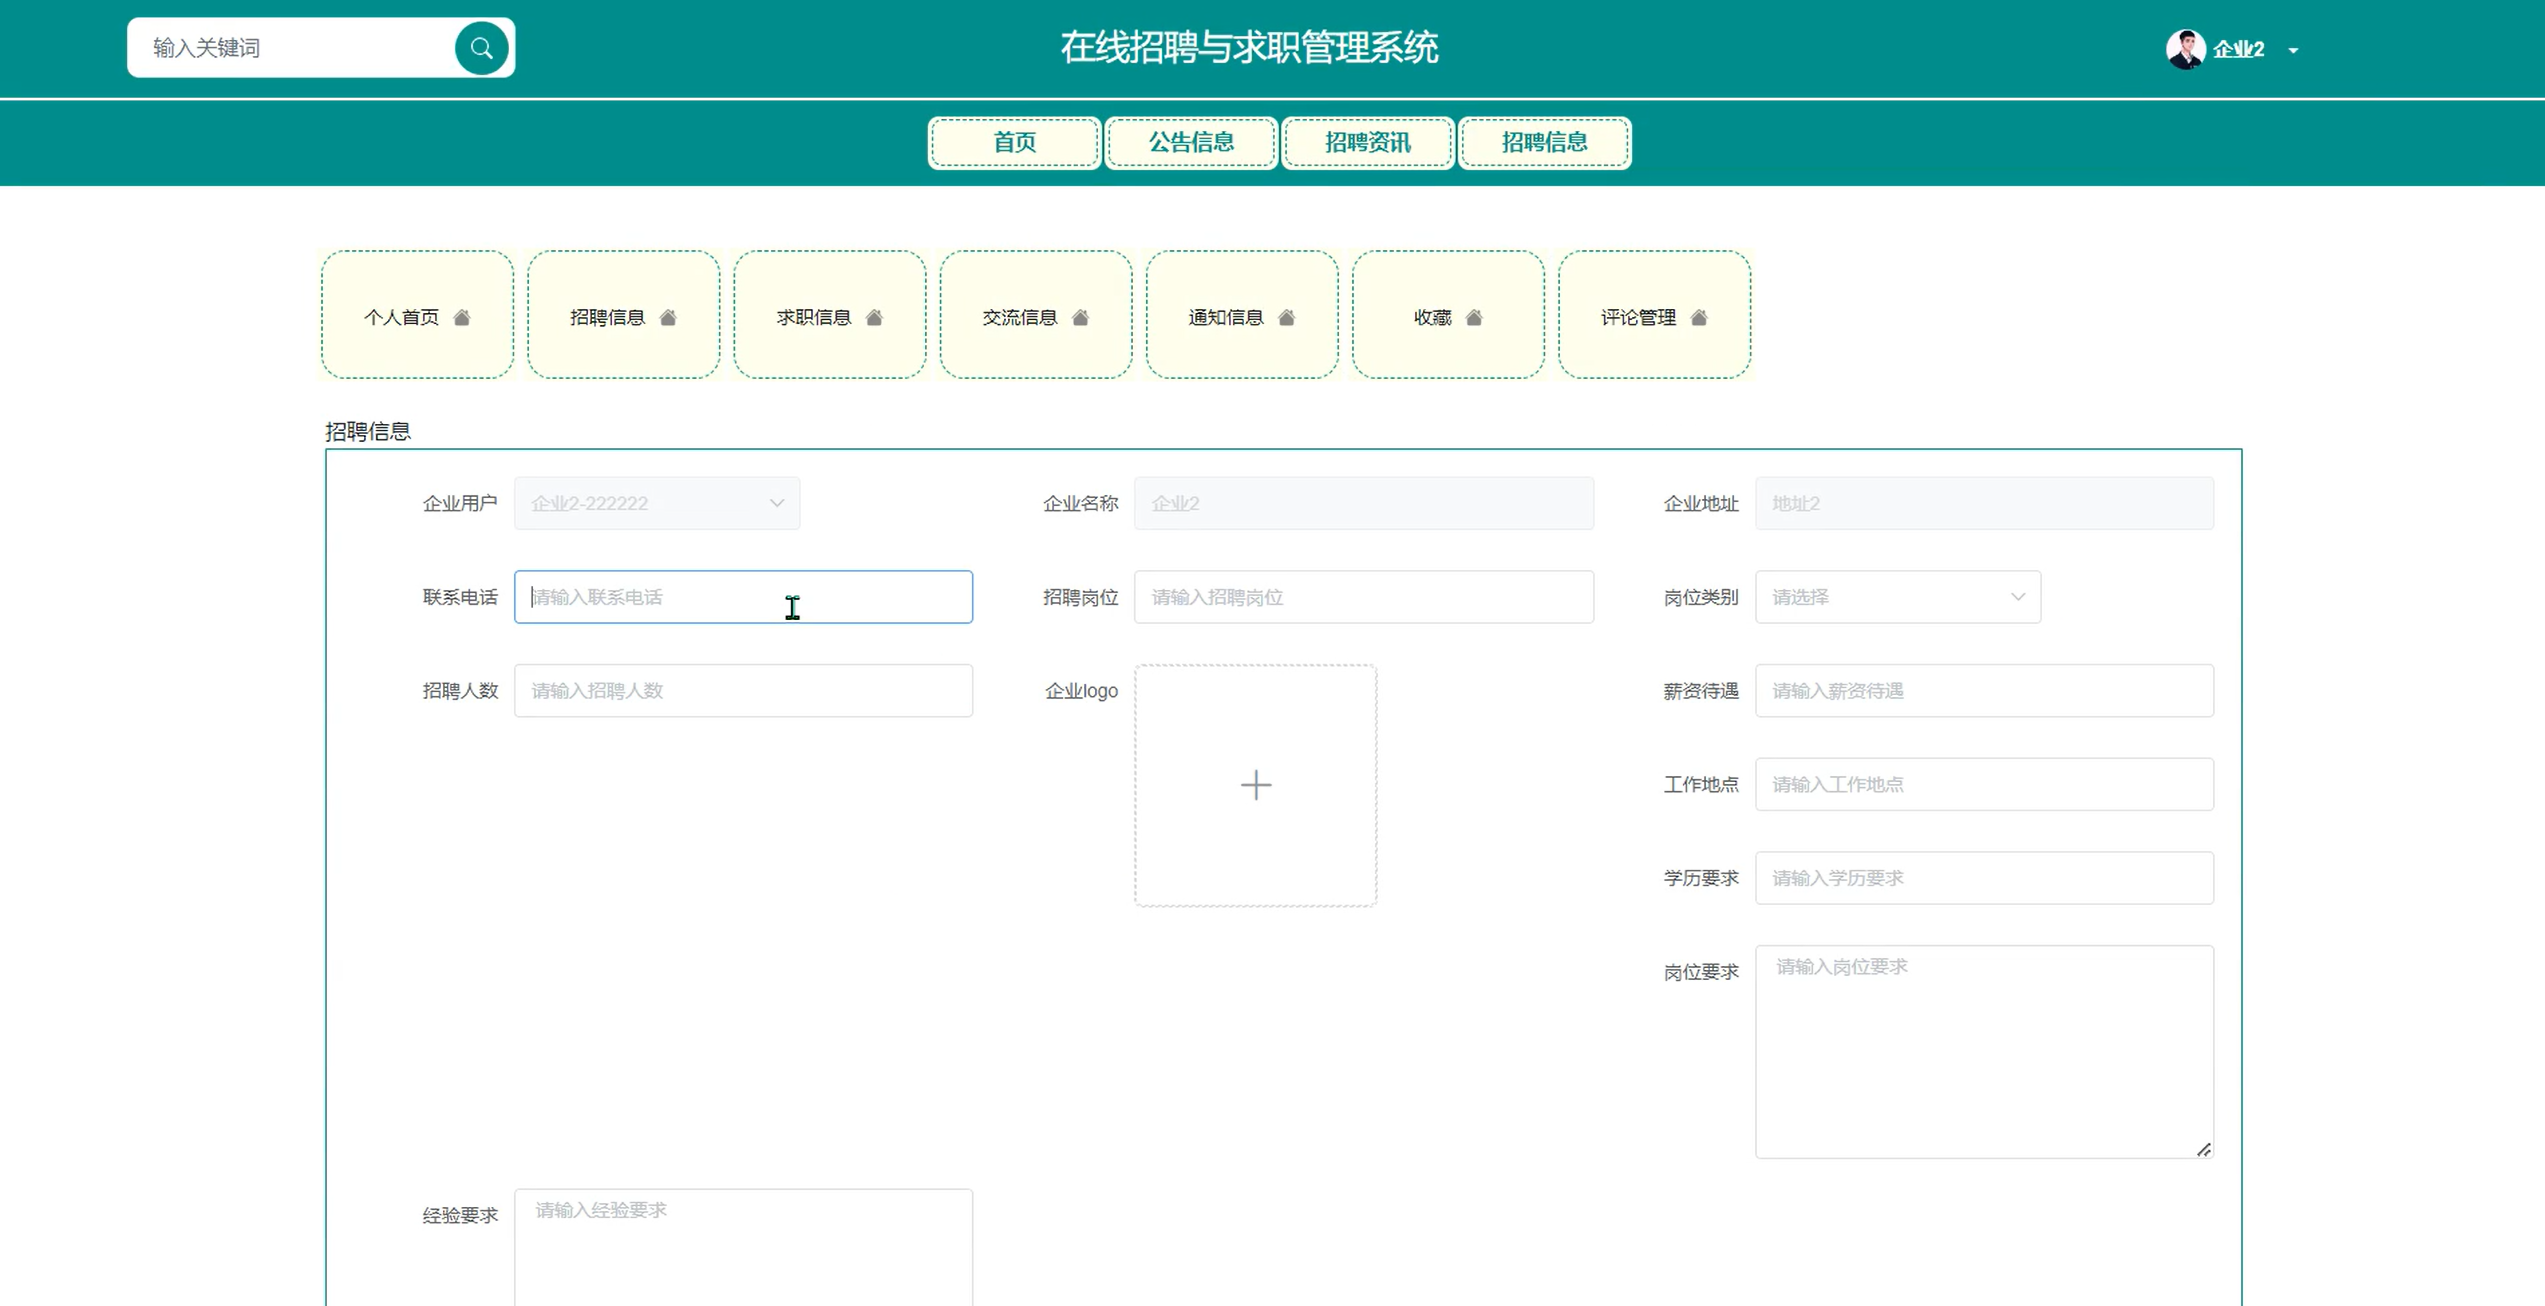This screenshot has height=1306, width=2545.
Task: Click the 岗位要求 textarea resize handle
Action: pyautogui.click(x=2204, y=1150)
